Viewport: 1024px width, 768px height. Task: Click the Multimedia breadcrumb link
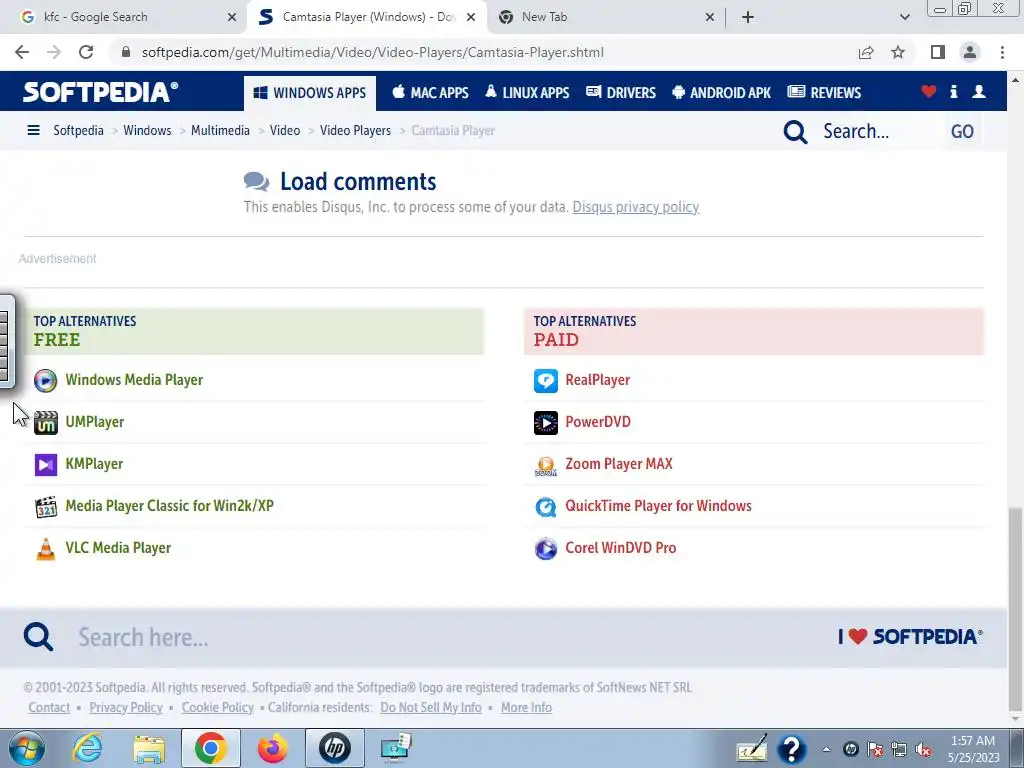coord(220,131)
